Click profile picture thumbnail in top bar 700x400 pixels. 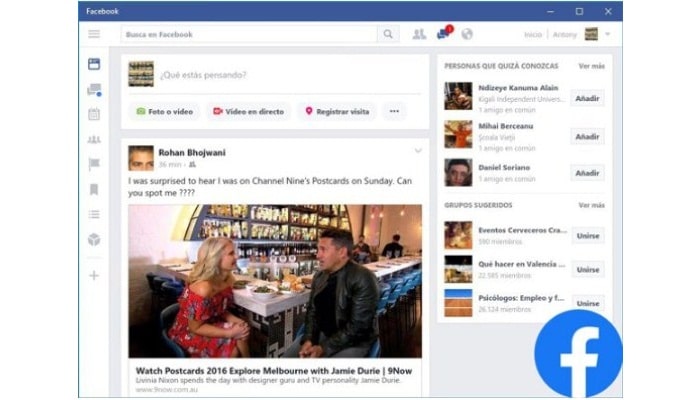592,34
